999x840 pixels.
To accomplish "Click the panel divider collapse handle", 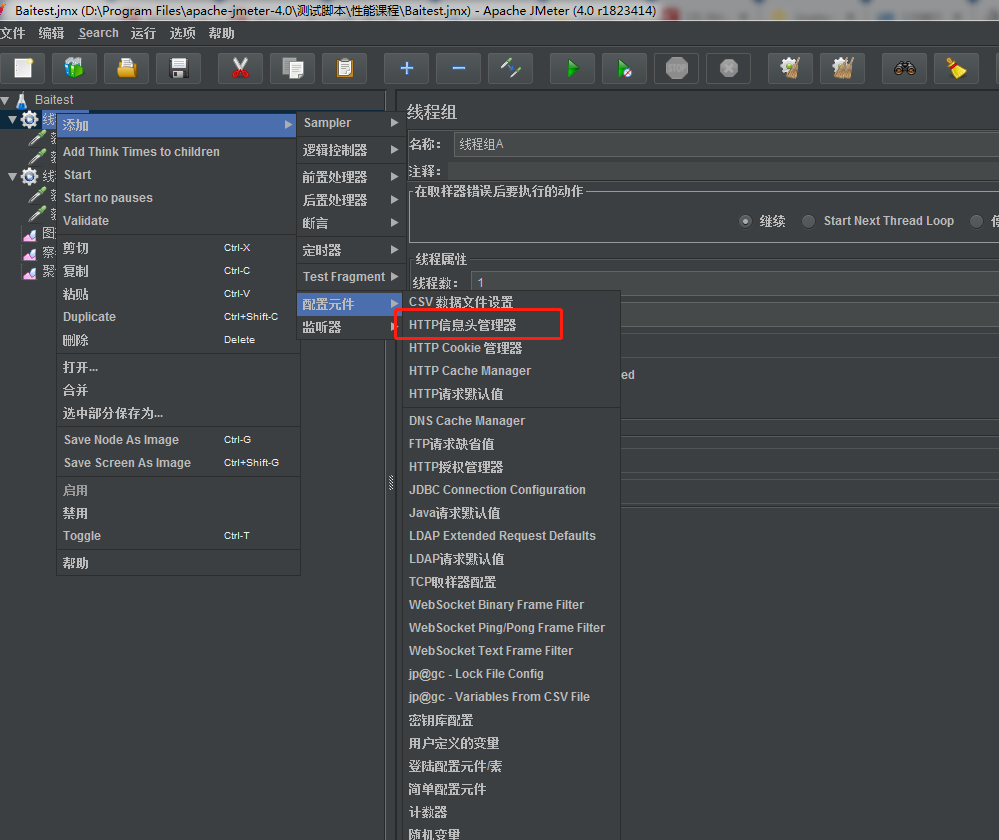I will (391, 482).
